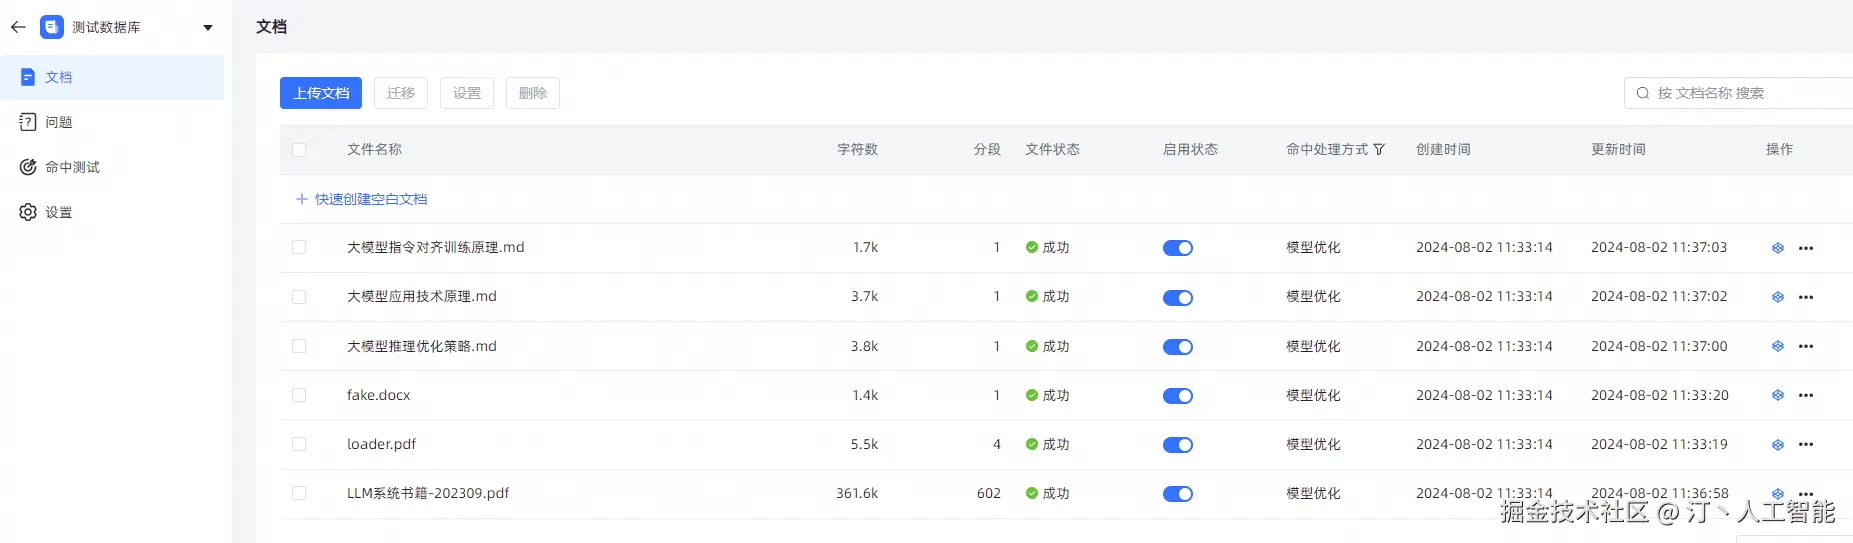Go to the 问题 sidebar section
The image size is (1853, 543).
pyautogui.click(x=59, y=122)
